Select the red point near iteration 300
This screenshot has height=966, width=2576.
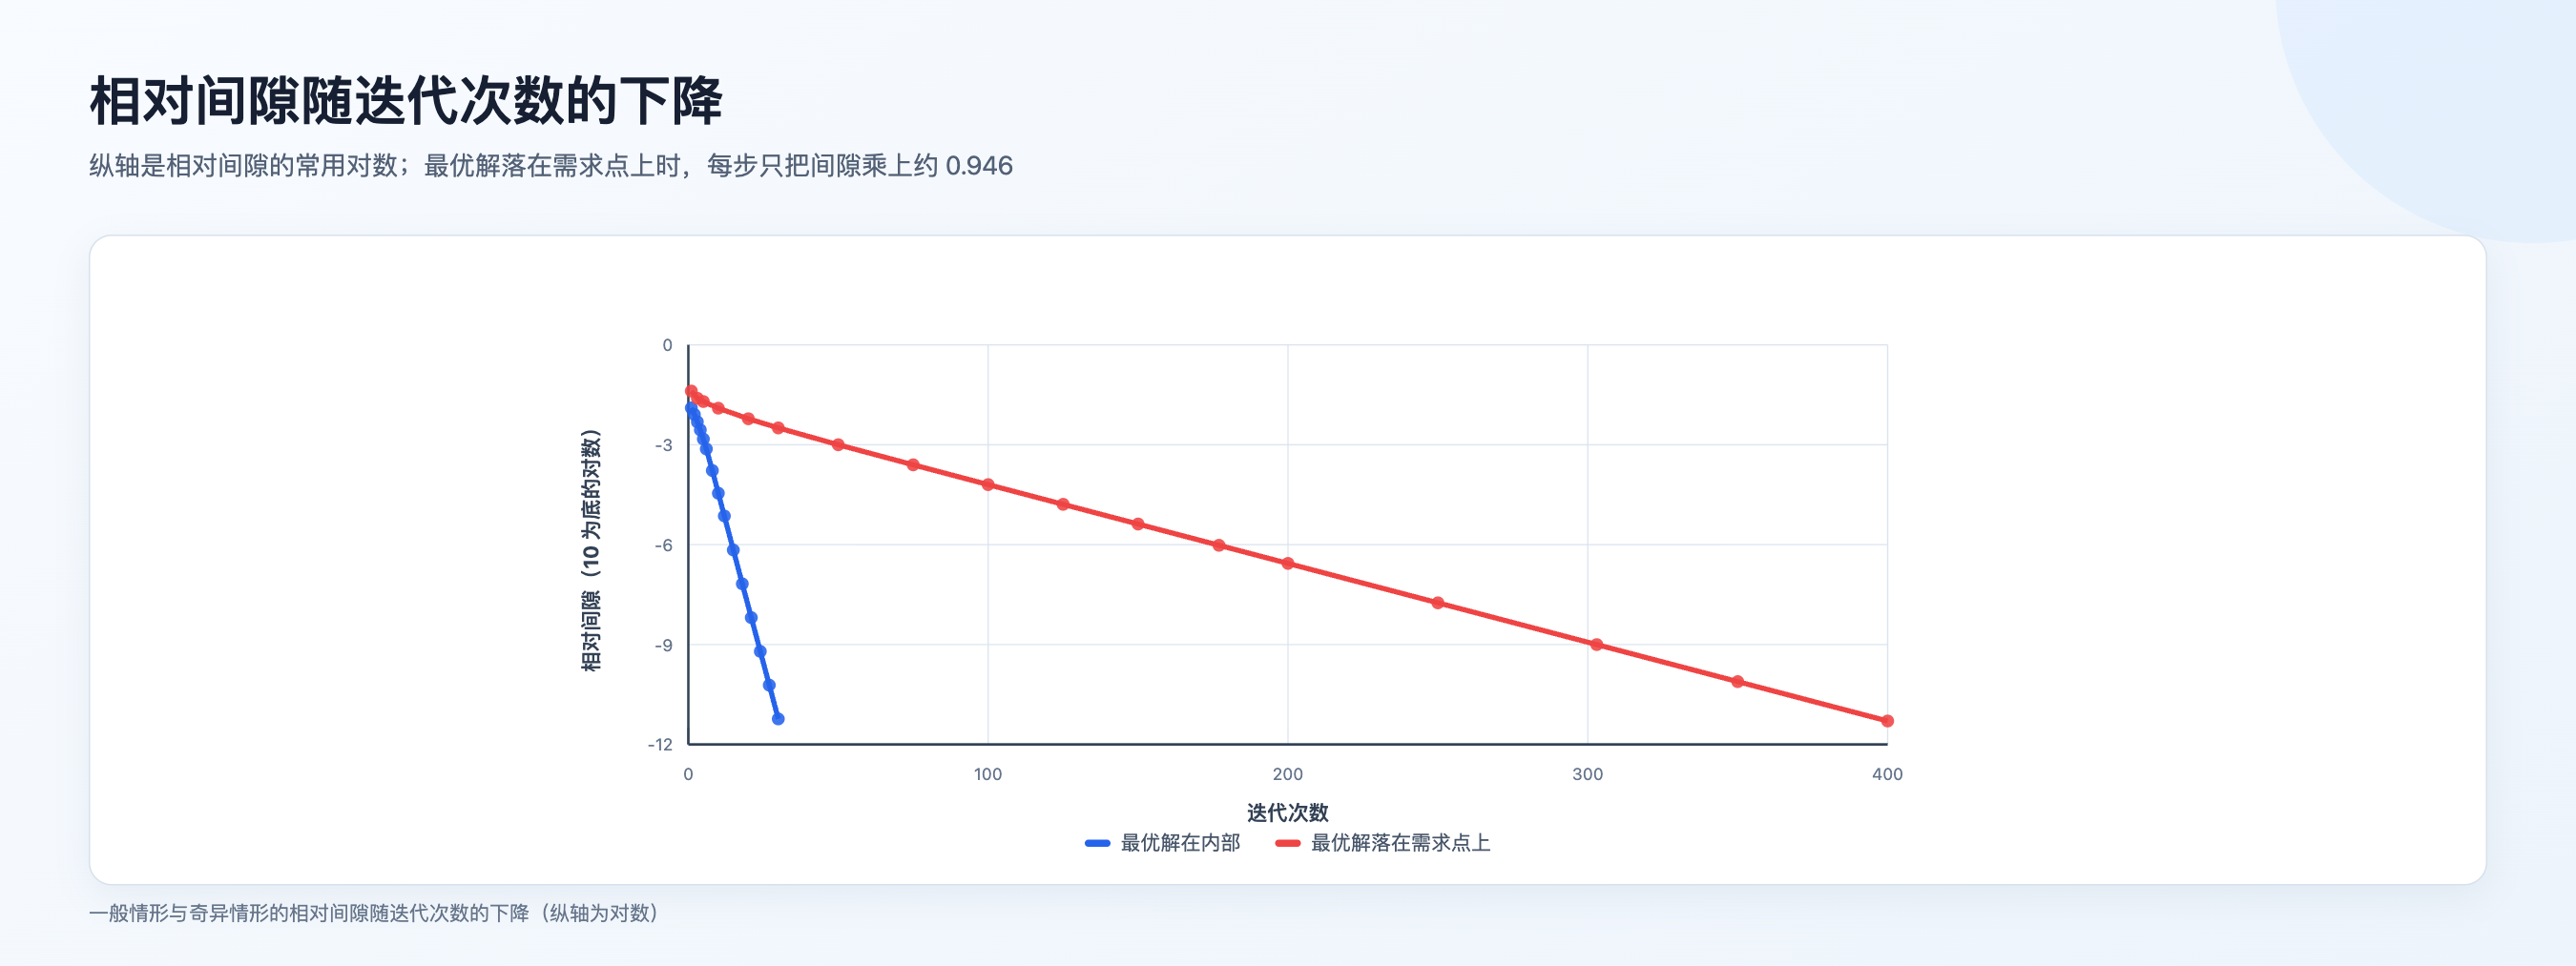[1596, 645]
